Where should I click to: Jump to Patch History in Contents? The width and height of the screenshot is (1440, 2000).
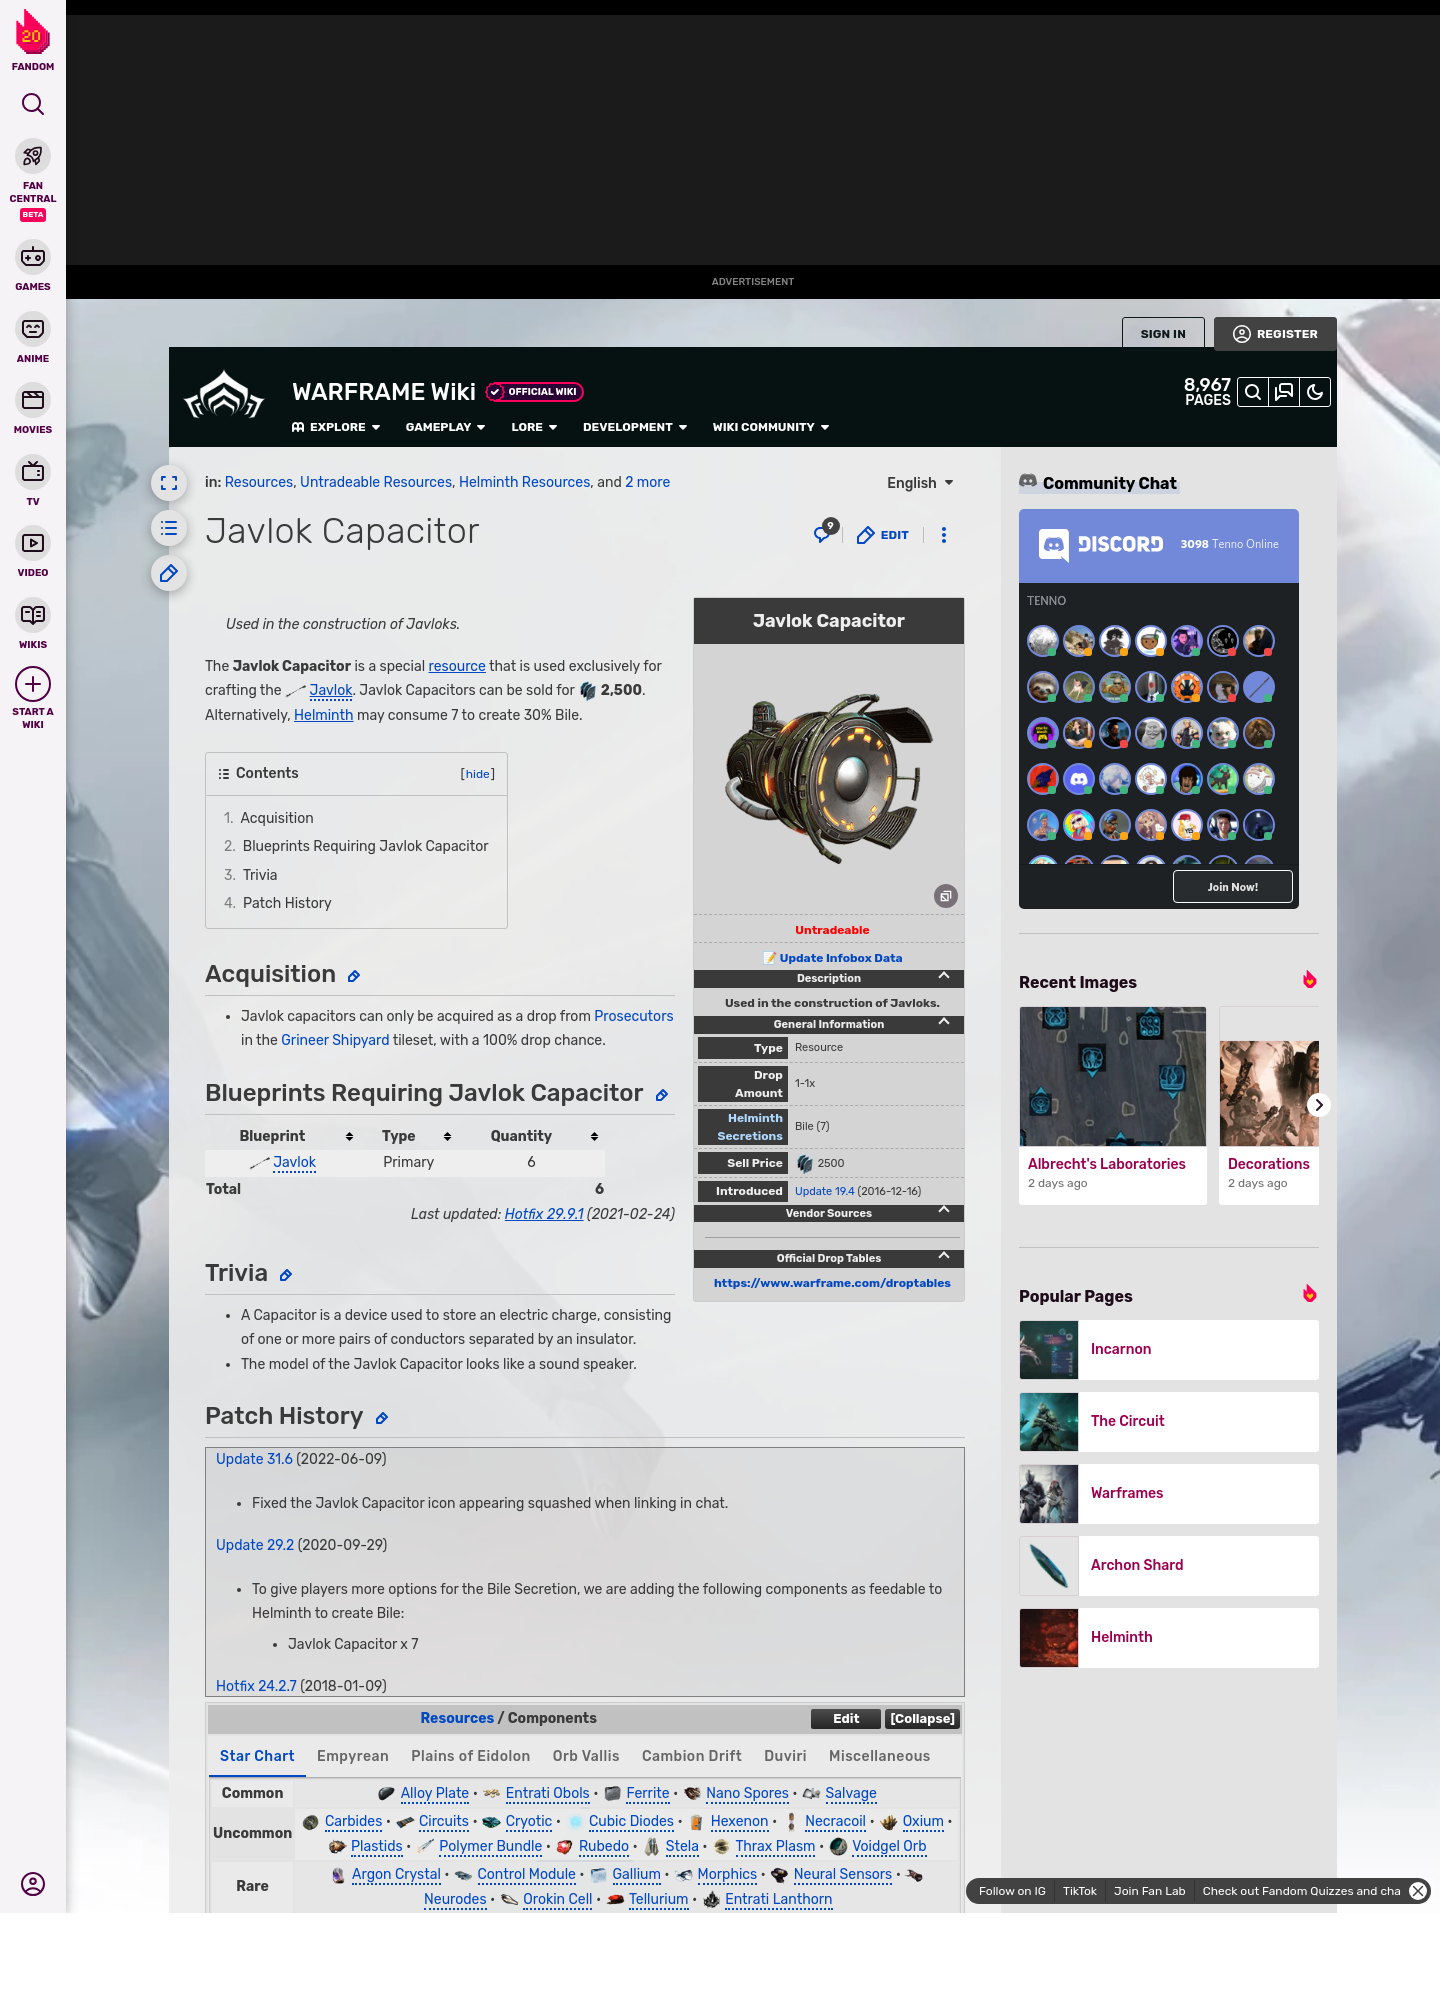tap(287, 903)
